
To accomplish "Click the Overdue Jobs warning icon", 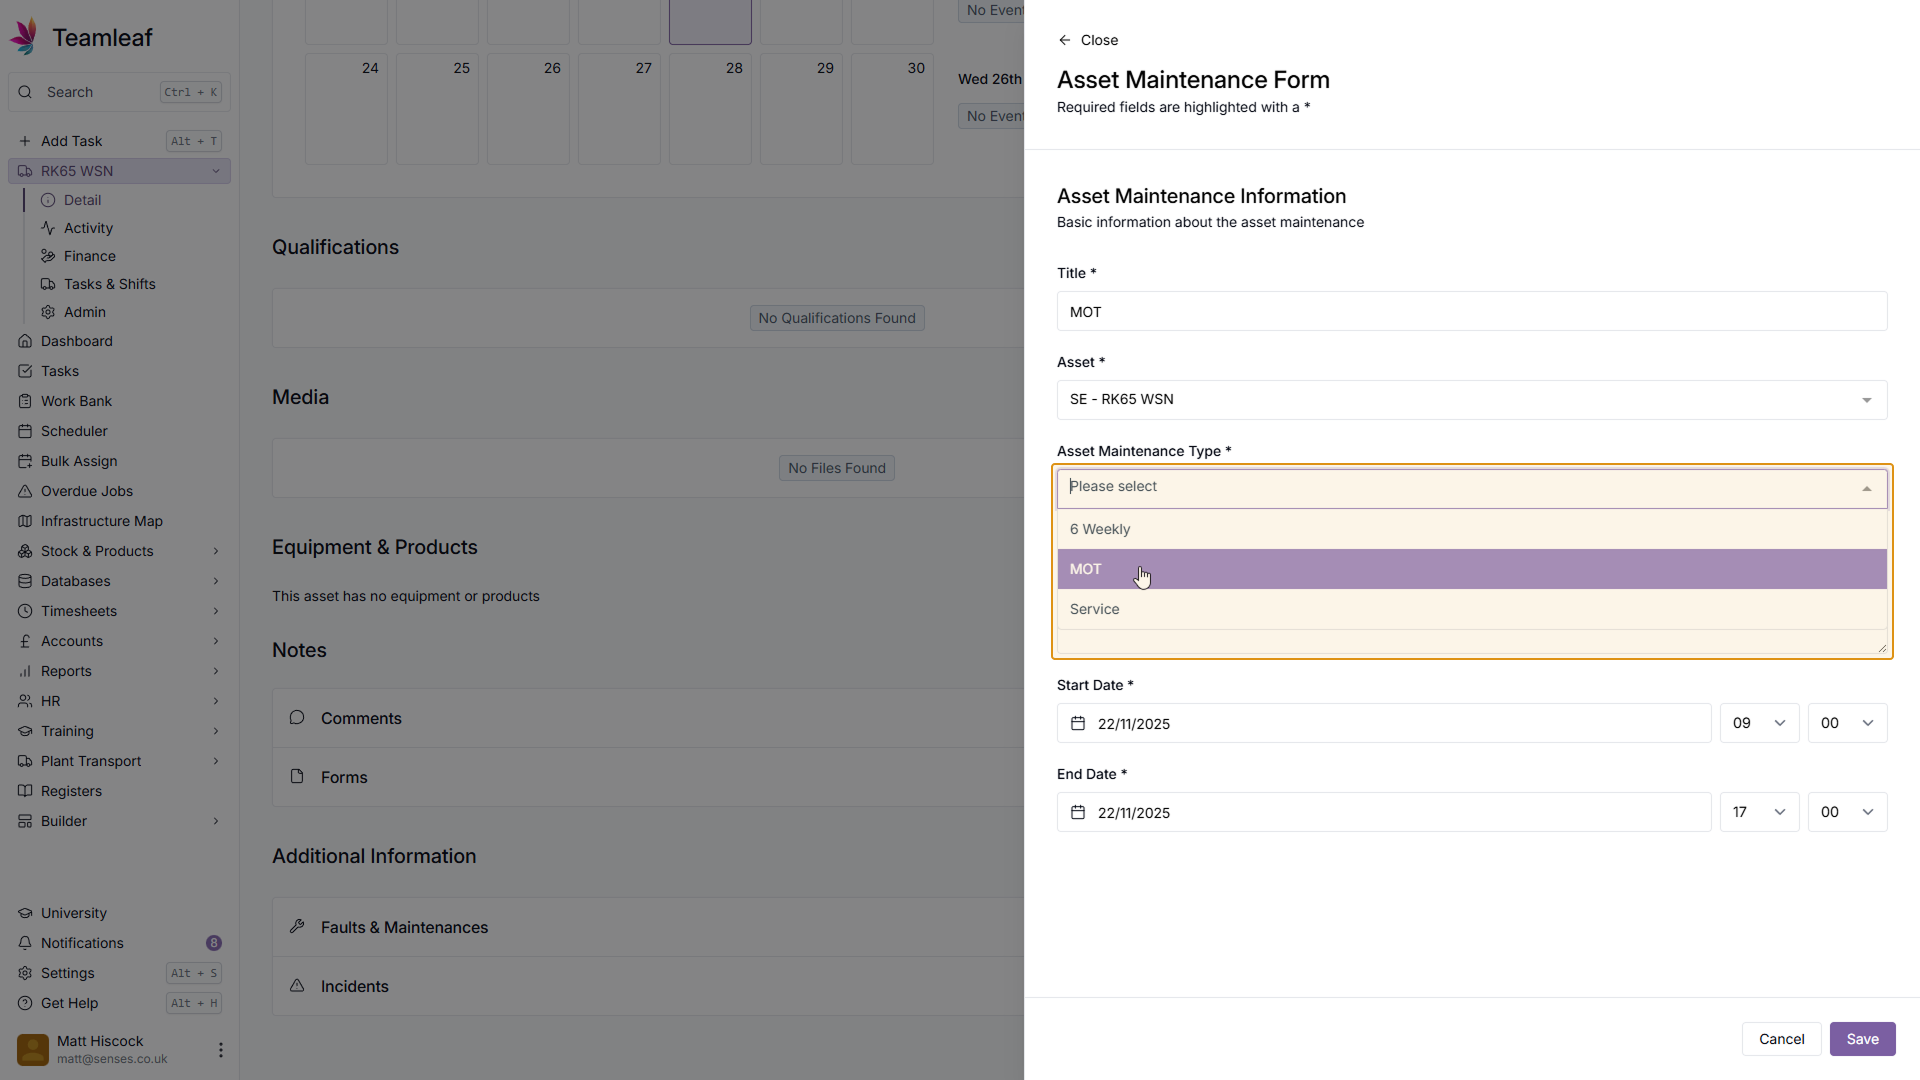I will tap(25, 491).
